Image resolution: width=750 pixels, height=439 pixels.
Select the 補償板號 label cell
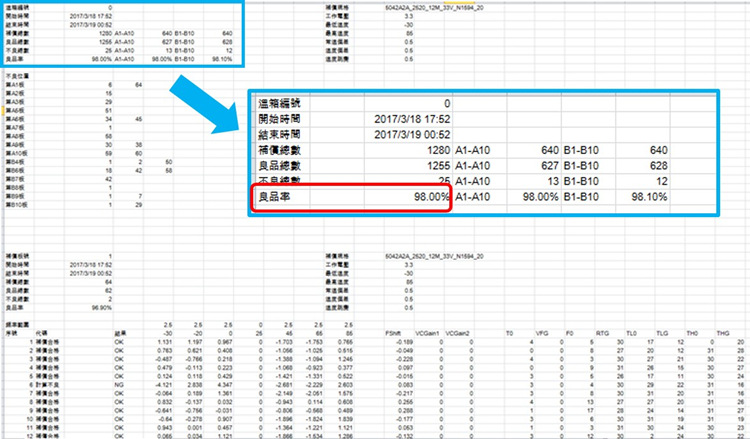point(17,256)
